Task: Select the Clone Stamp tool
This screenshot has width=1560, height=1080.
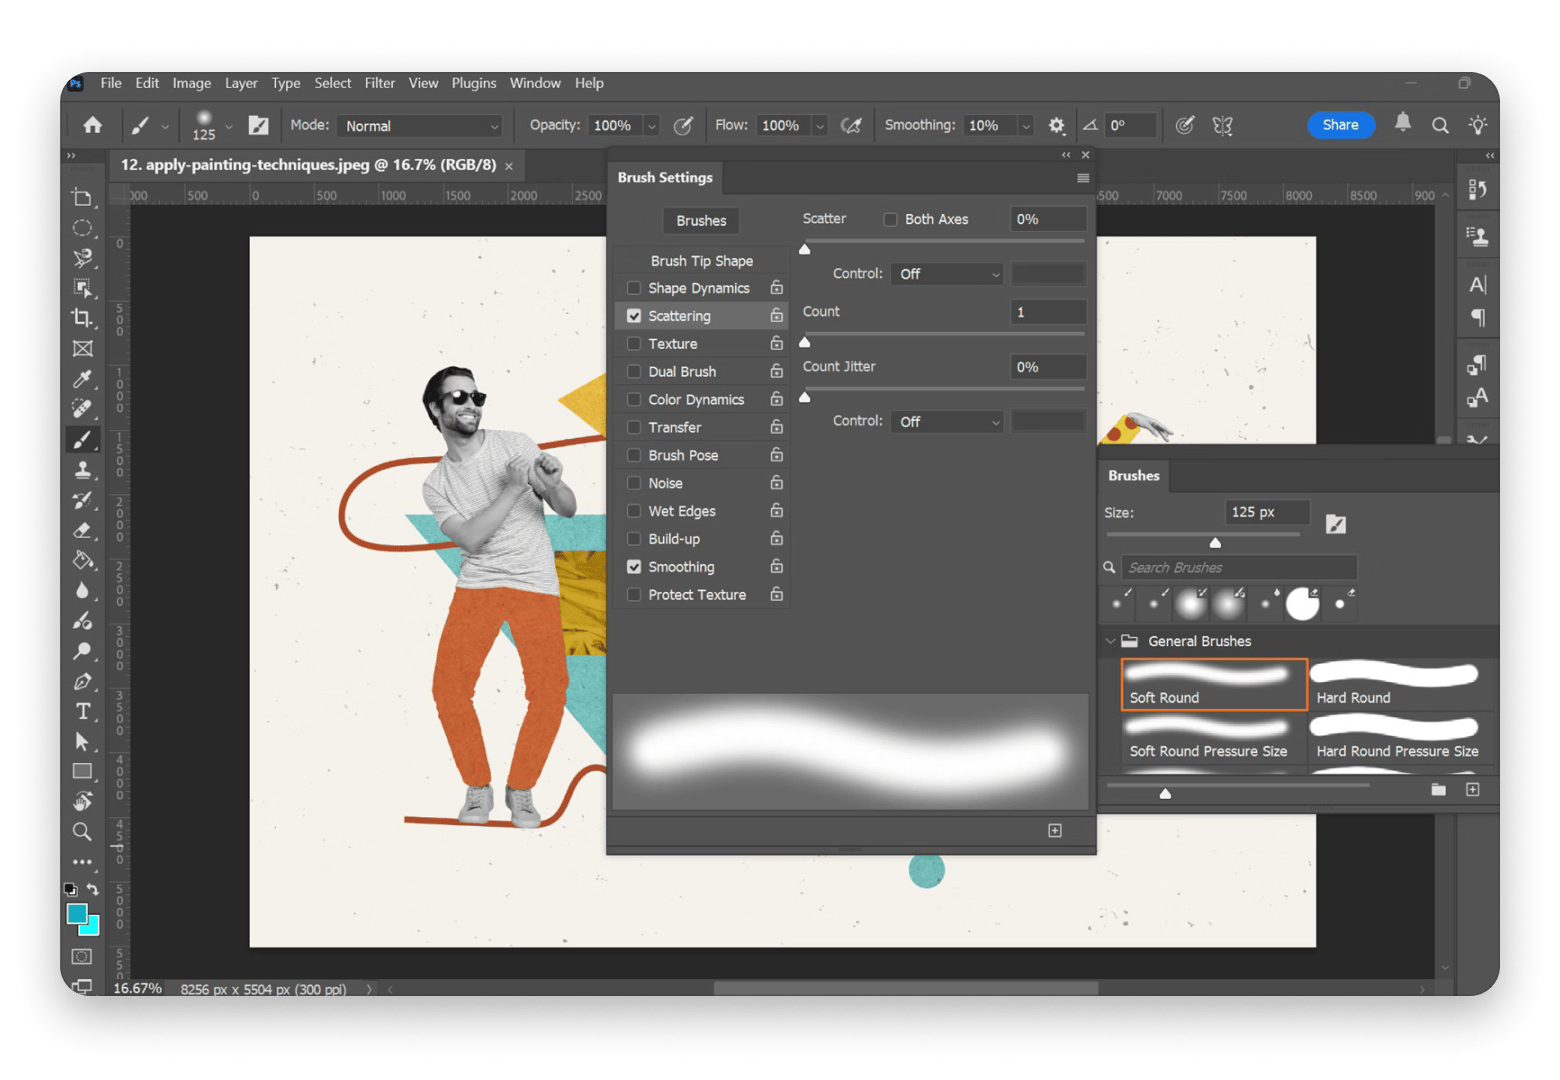Action: [84, 468]
